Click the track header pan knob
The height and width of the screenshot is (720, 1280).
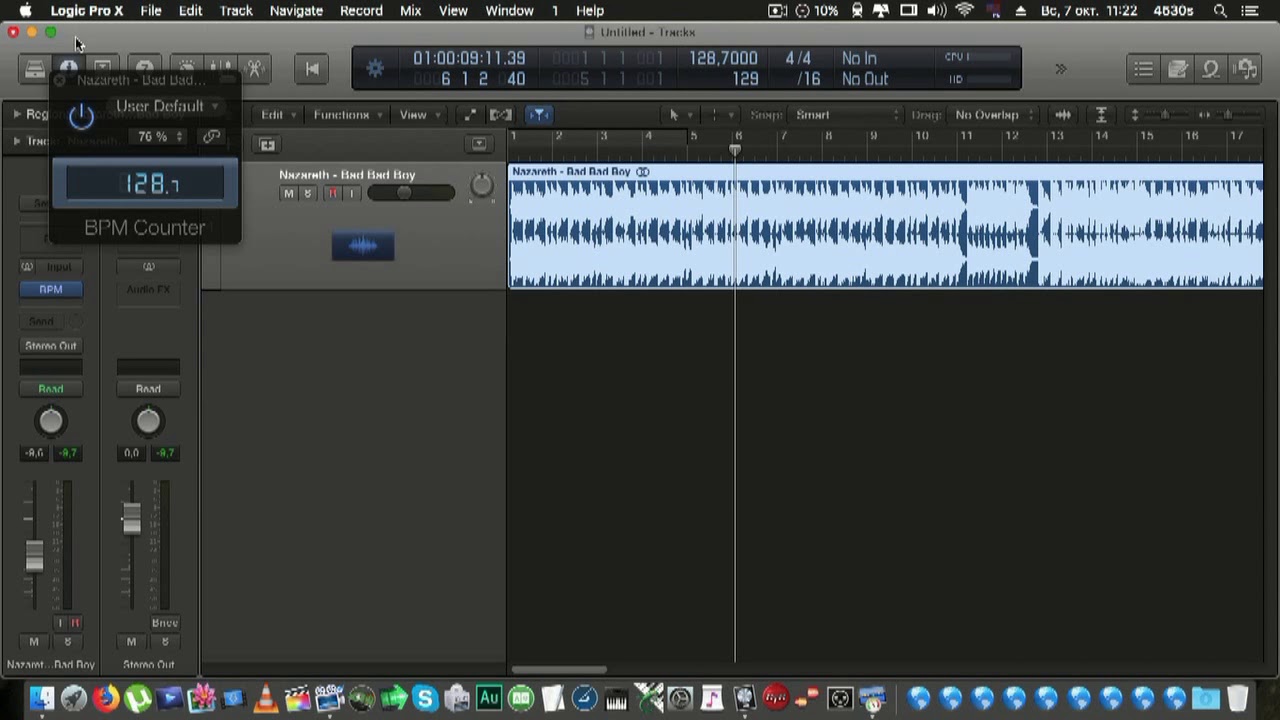coord(482,185)
